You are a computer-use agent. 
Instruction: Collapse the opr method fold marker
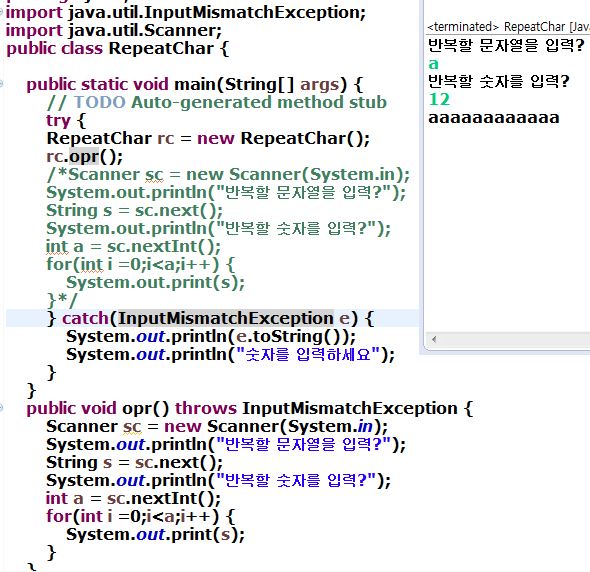pyautogui.click(x=1, y=407)
